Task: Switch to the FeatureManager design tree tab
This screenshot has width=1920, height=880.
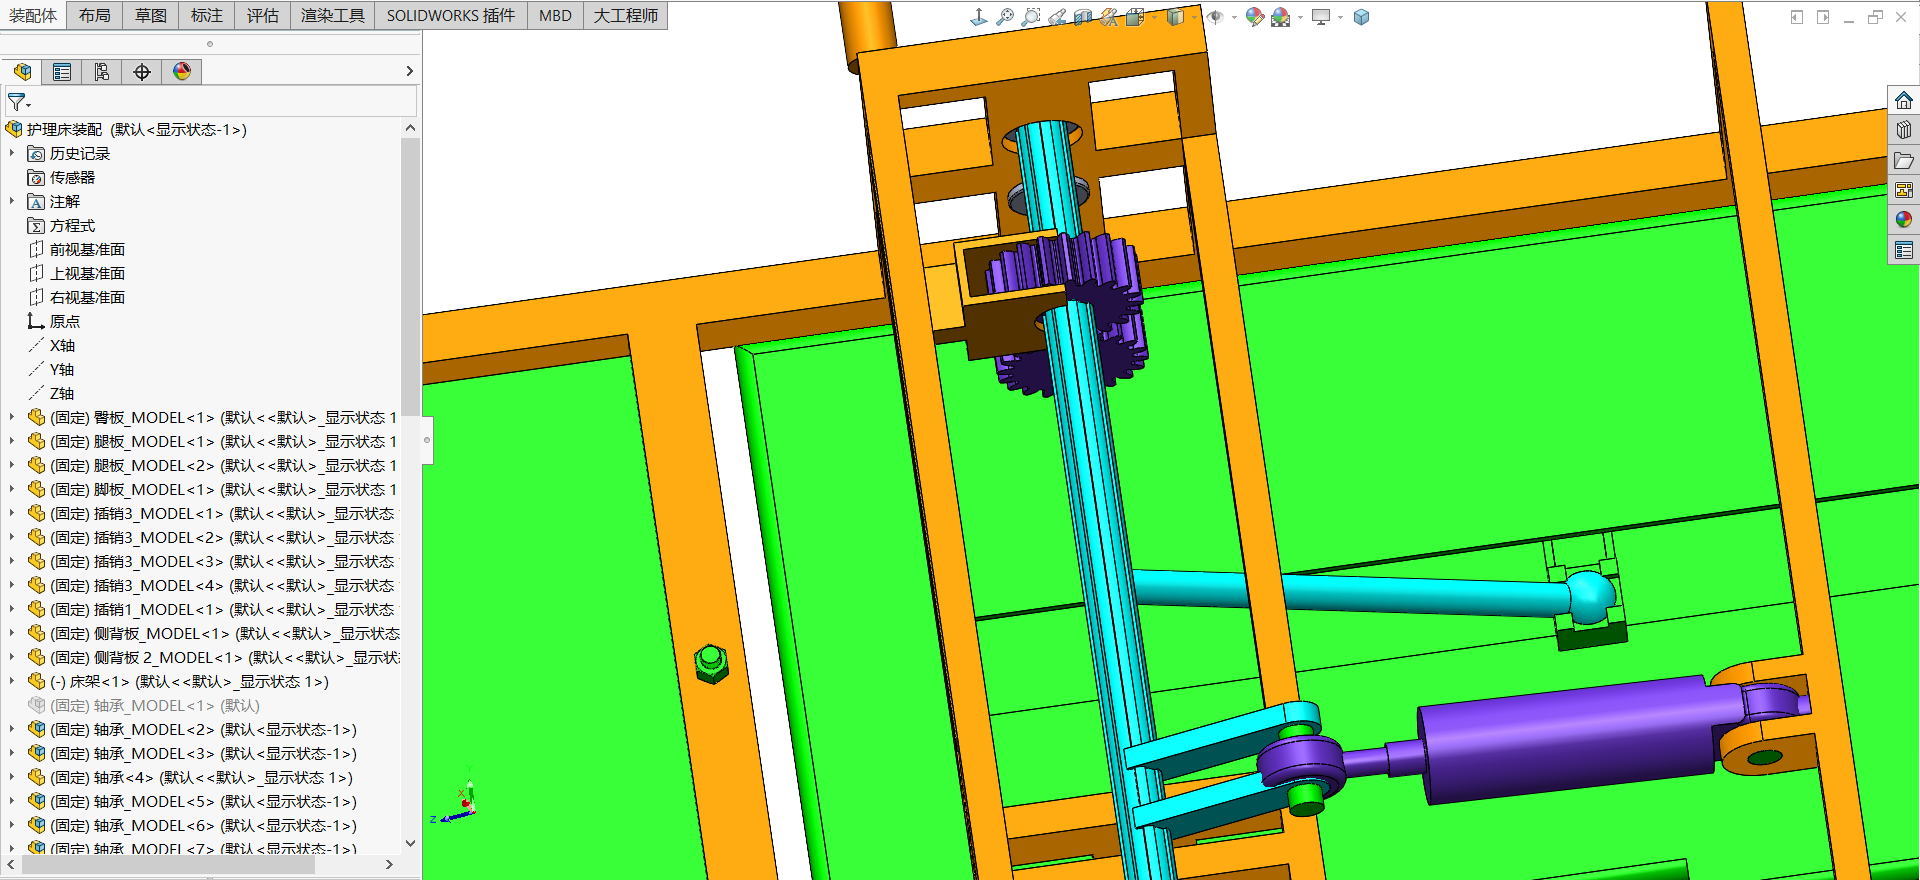Action: [x=22, y=71]
